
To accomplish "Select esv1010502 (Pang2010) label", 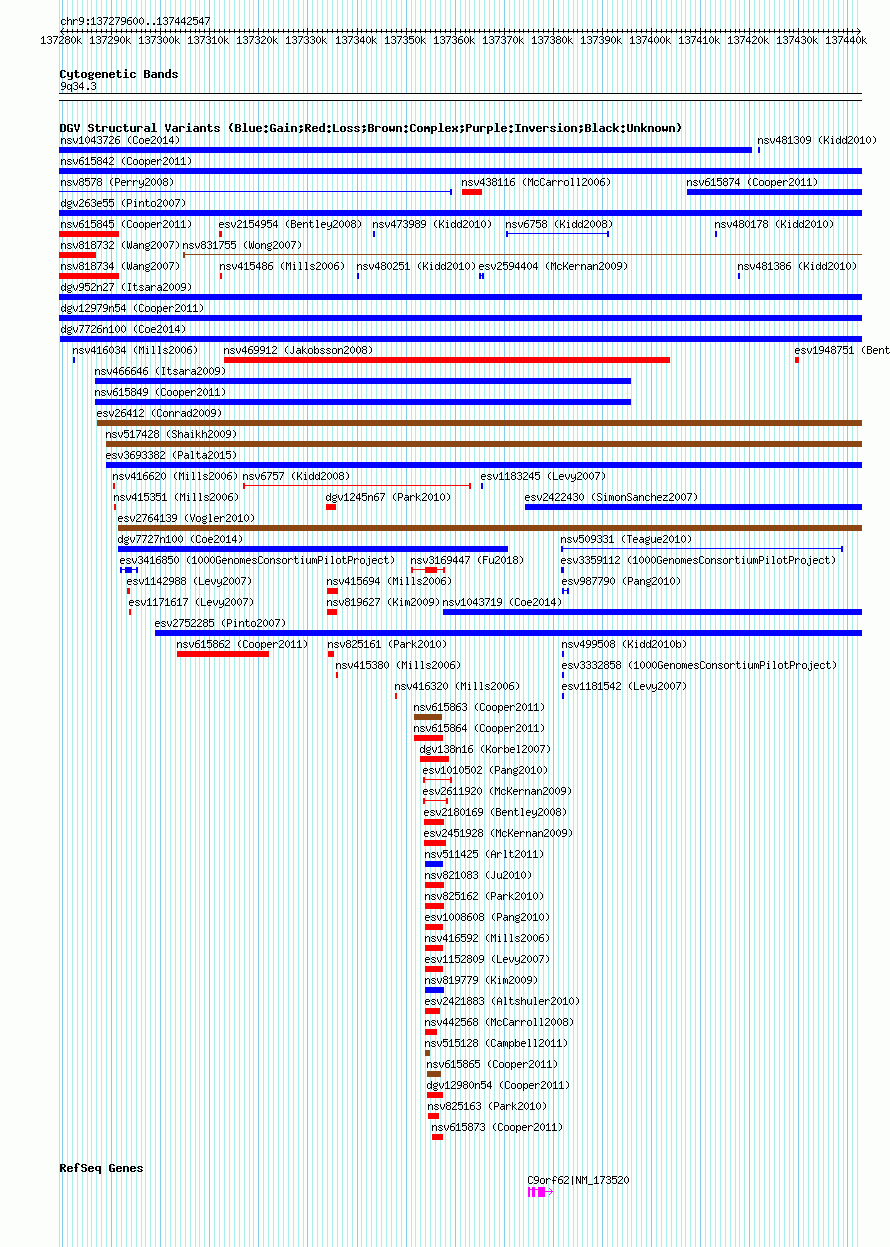I will tap(485, 770).
